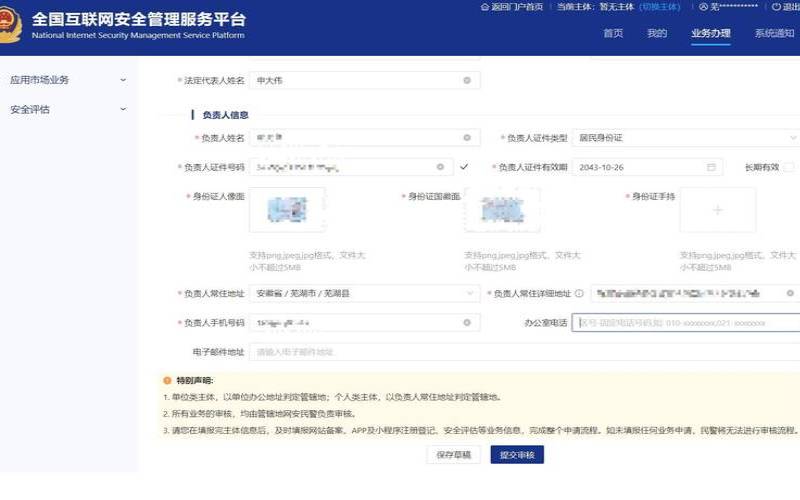Click the 退出 power icon

click(x=776, y=7)
